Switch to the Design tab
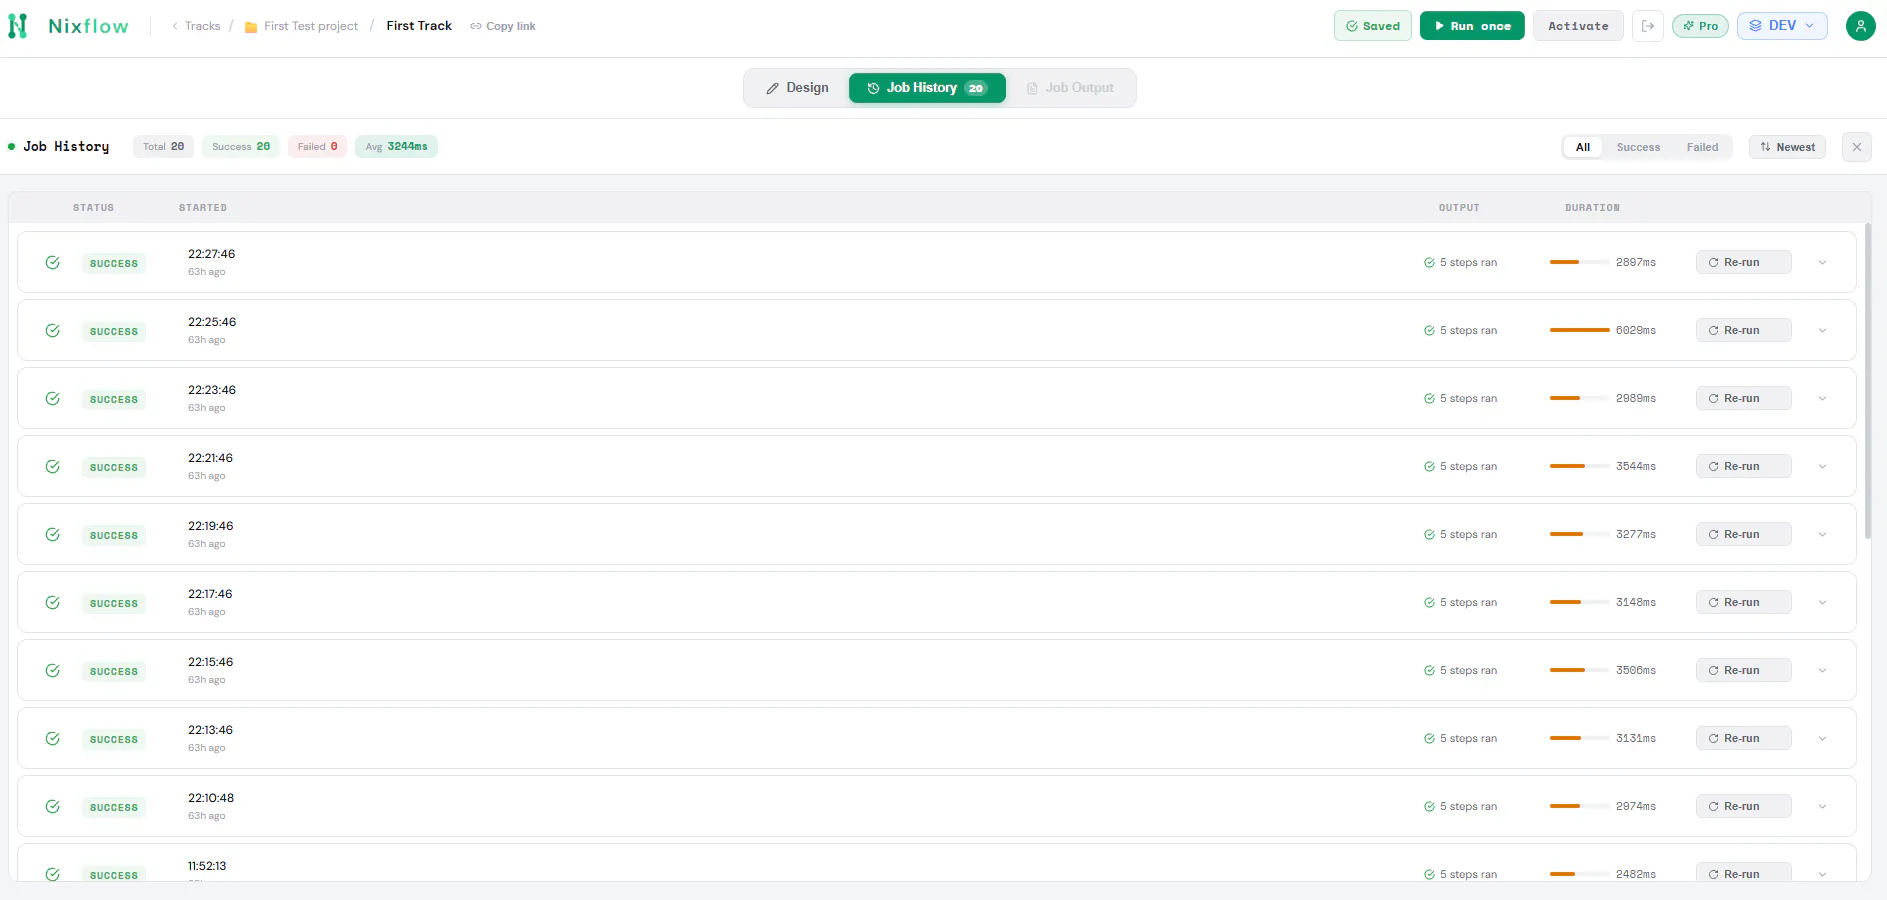The image size is (1887, 900). tap(797, 88)
